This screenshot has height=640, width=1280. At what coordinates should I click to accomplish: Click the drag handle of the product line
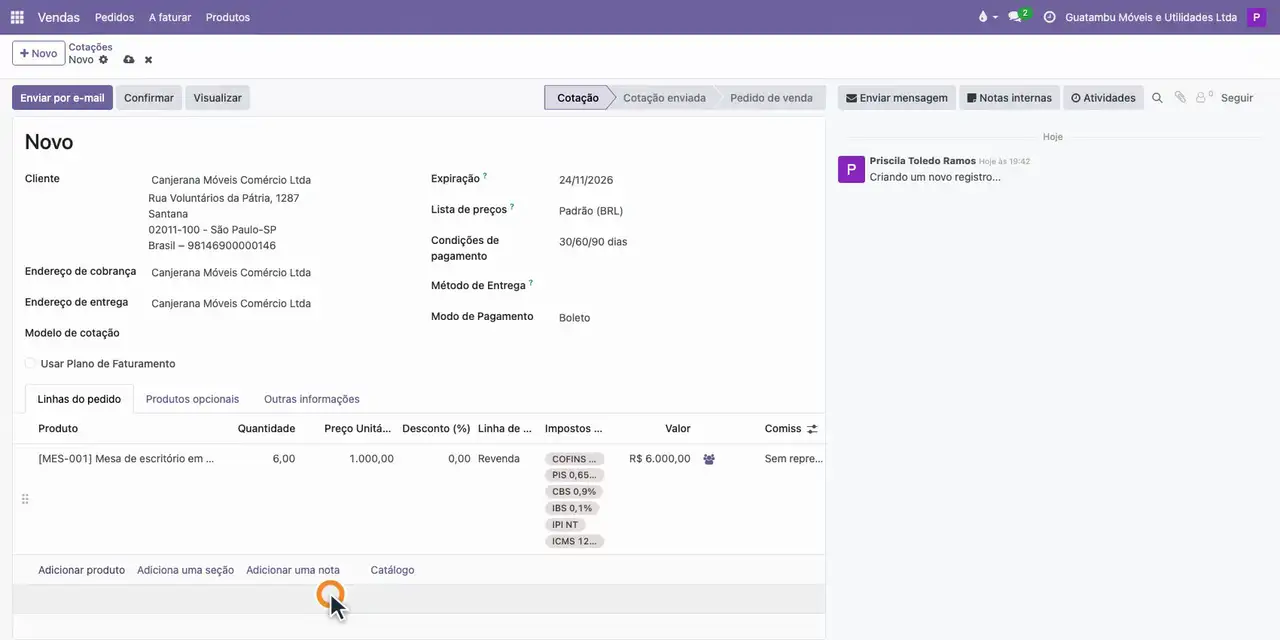pos(25,499)
